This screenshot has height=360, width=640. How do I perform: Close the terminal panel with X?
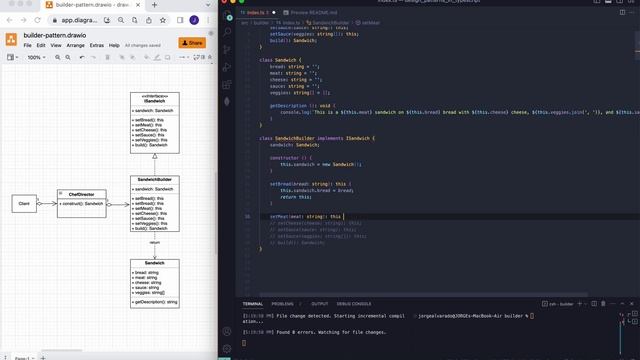click(x=632, y=304)
